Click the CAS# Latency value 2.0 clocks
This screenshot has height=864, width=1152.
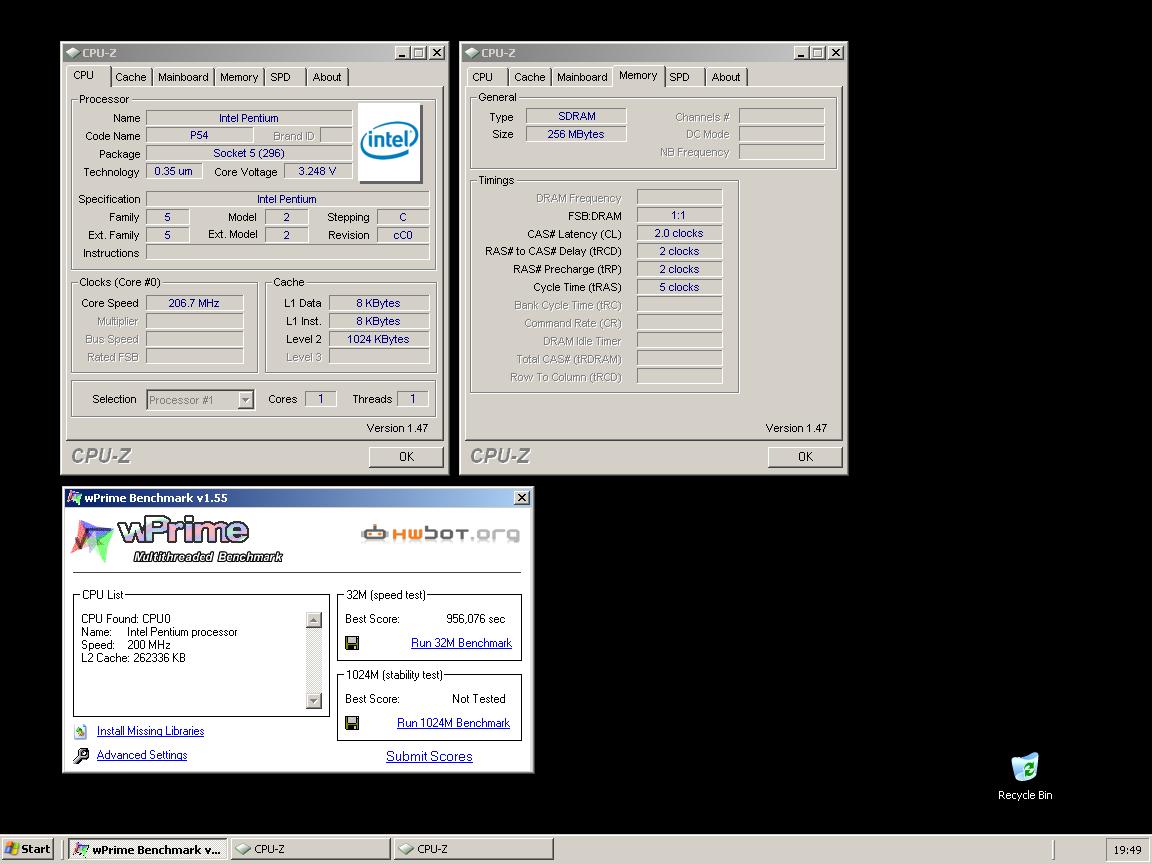[679, 233]
